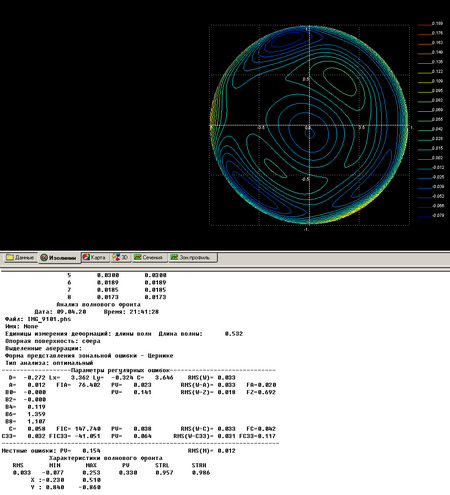
Task: Click the red 0.189 legend color line
Action: [424, 25]
